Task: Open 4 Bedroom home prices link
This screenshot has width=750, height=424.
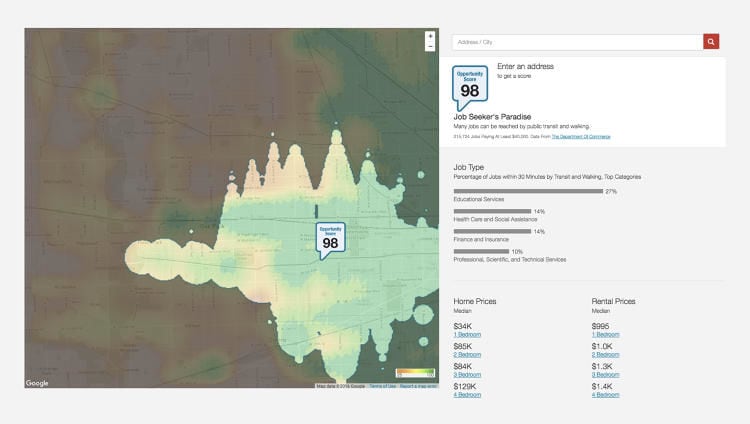Action: tap(467, 394)
